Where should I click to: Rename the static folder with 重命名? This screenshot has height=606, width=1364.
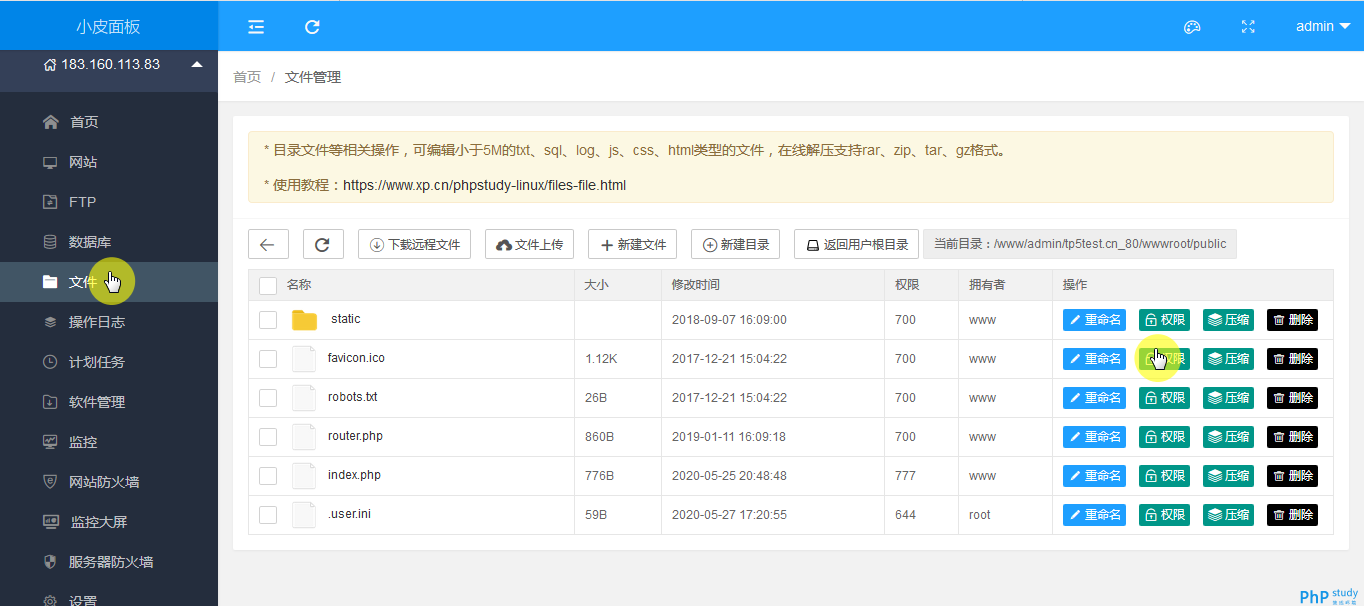tap(1094, 320)
